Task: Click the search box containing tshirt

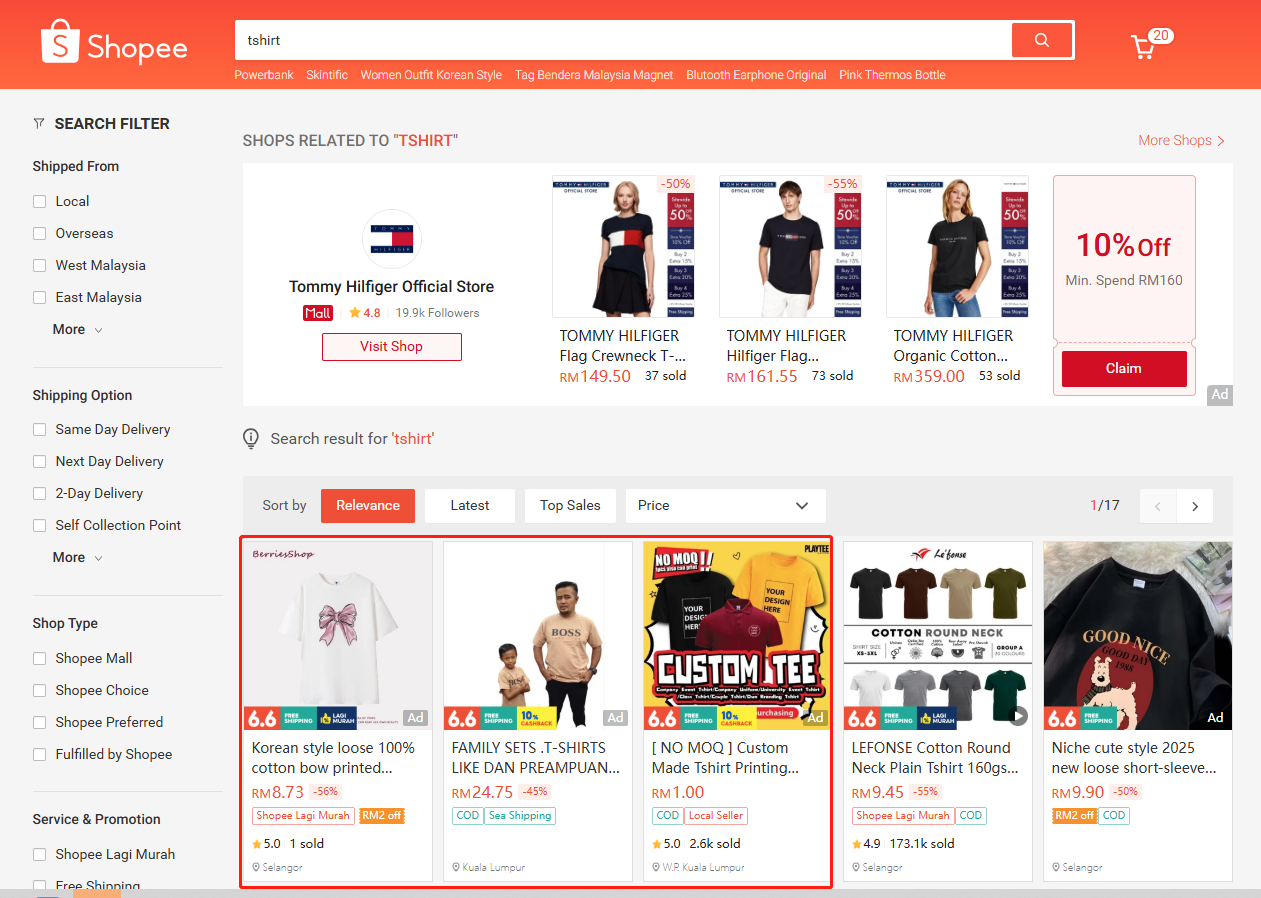Action: pyautogui.click(x=623, y=40)
